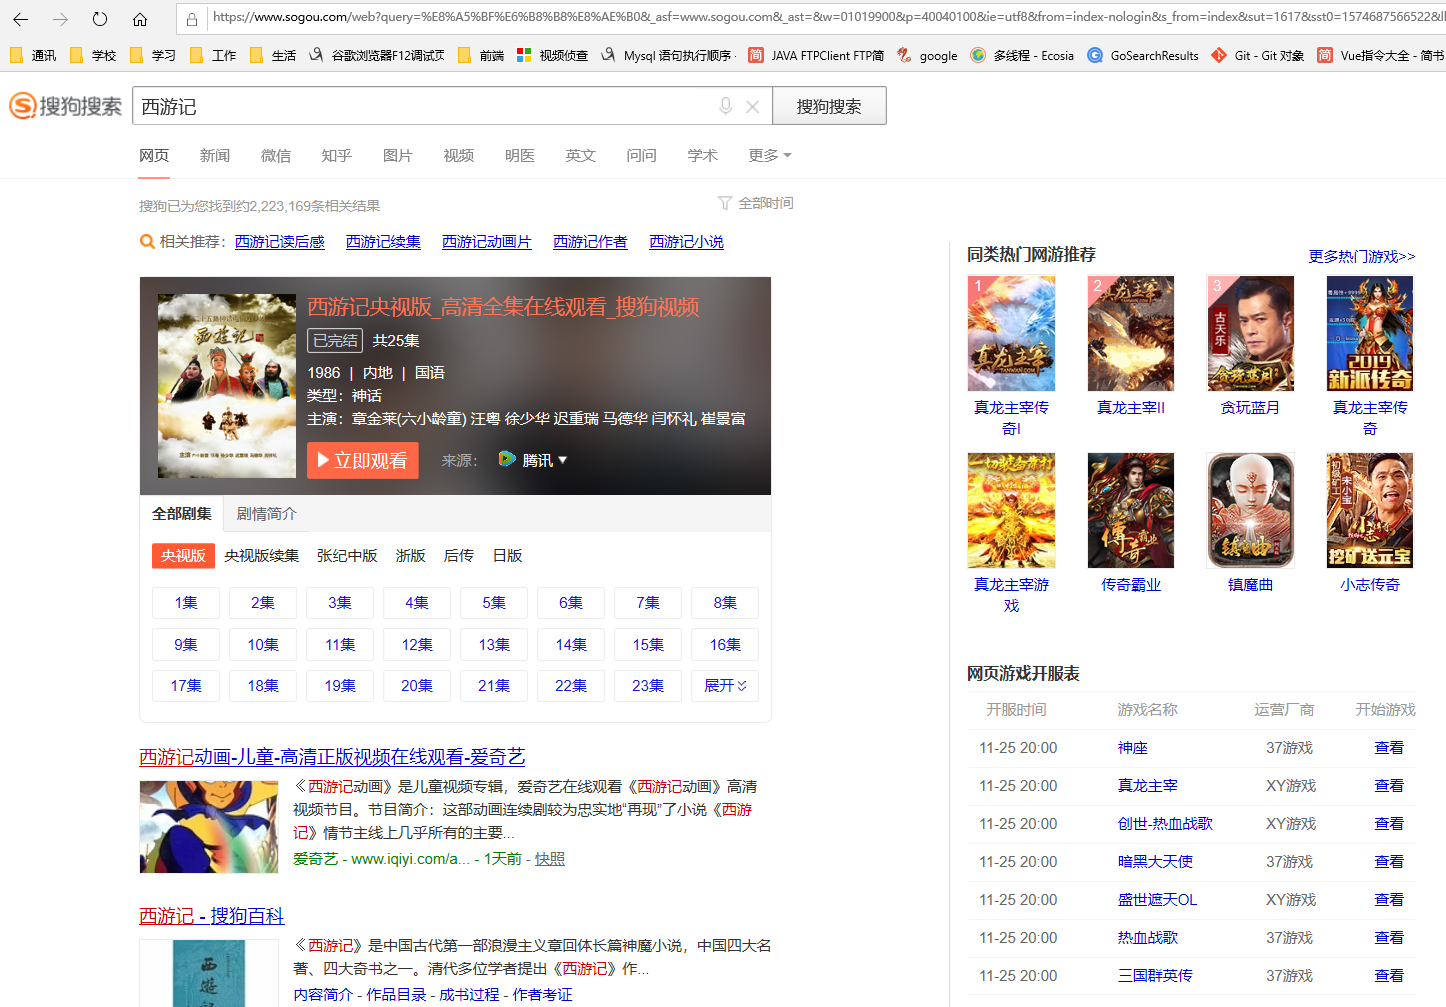1446x1007 pixels.
Task: Open the 西游记动画 爱奇艺 result title
Action: pos(332,757)
